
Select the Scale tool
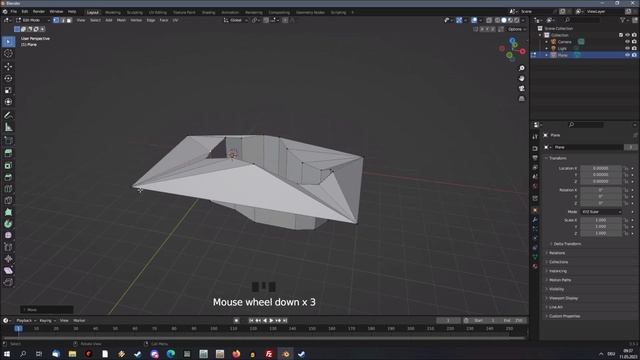8,90
